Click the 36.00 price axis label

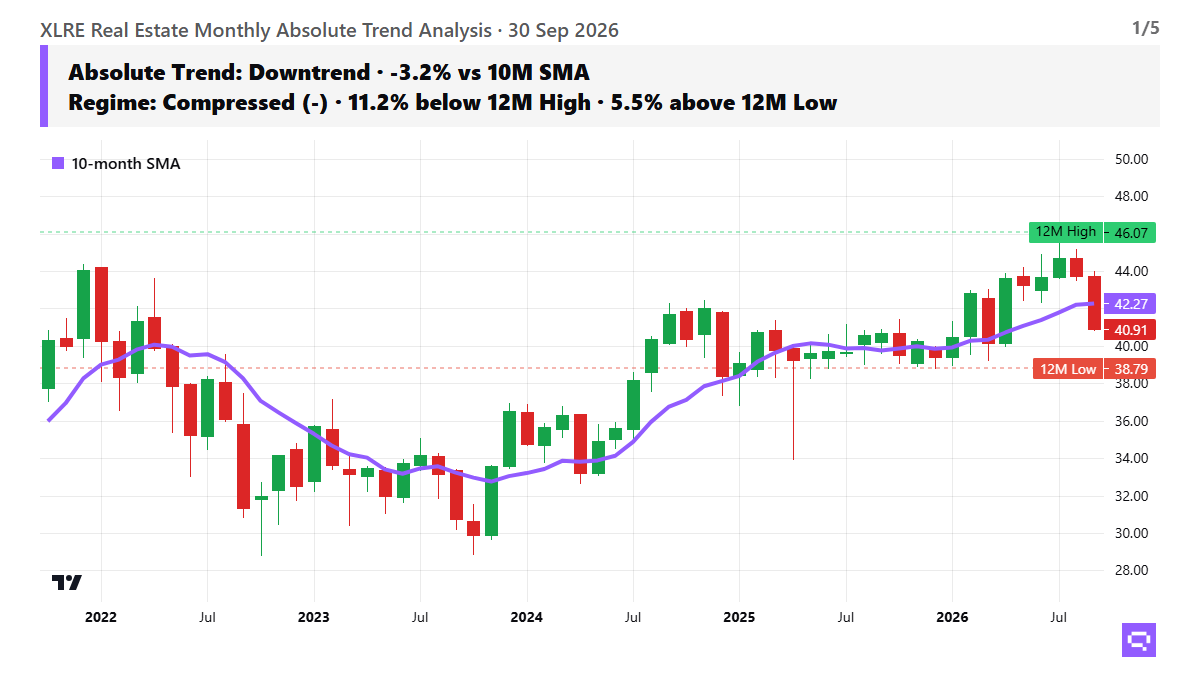coord(1131,421)
